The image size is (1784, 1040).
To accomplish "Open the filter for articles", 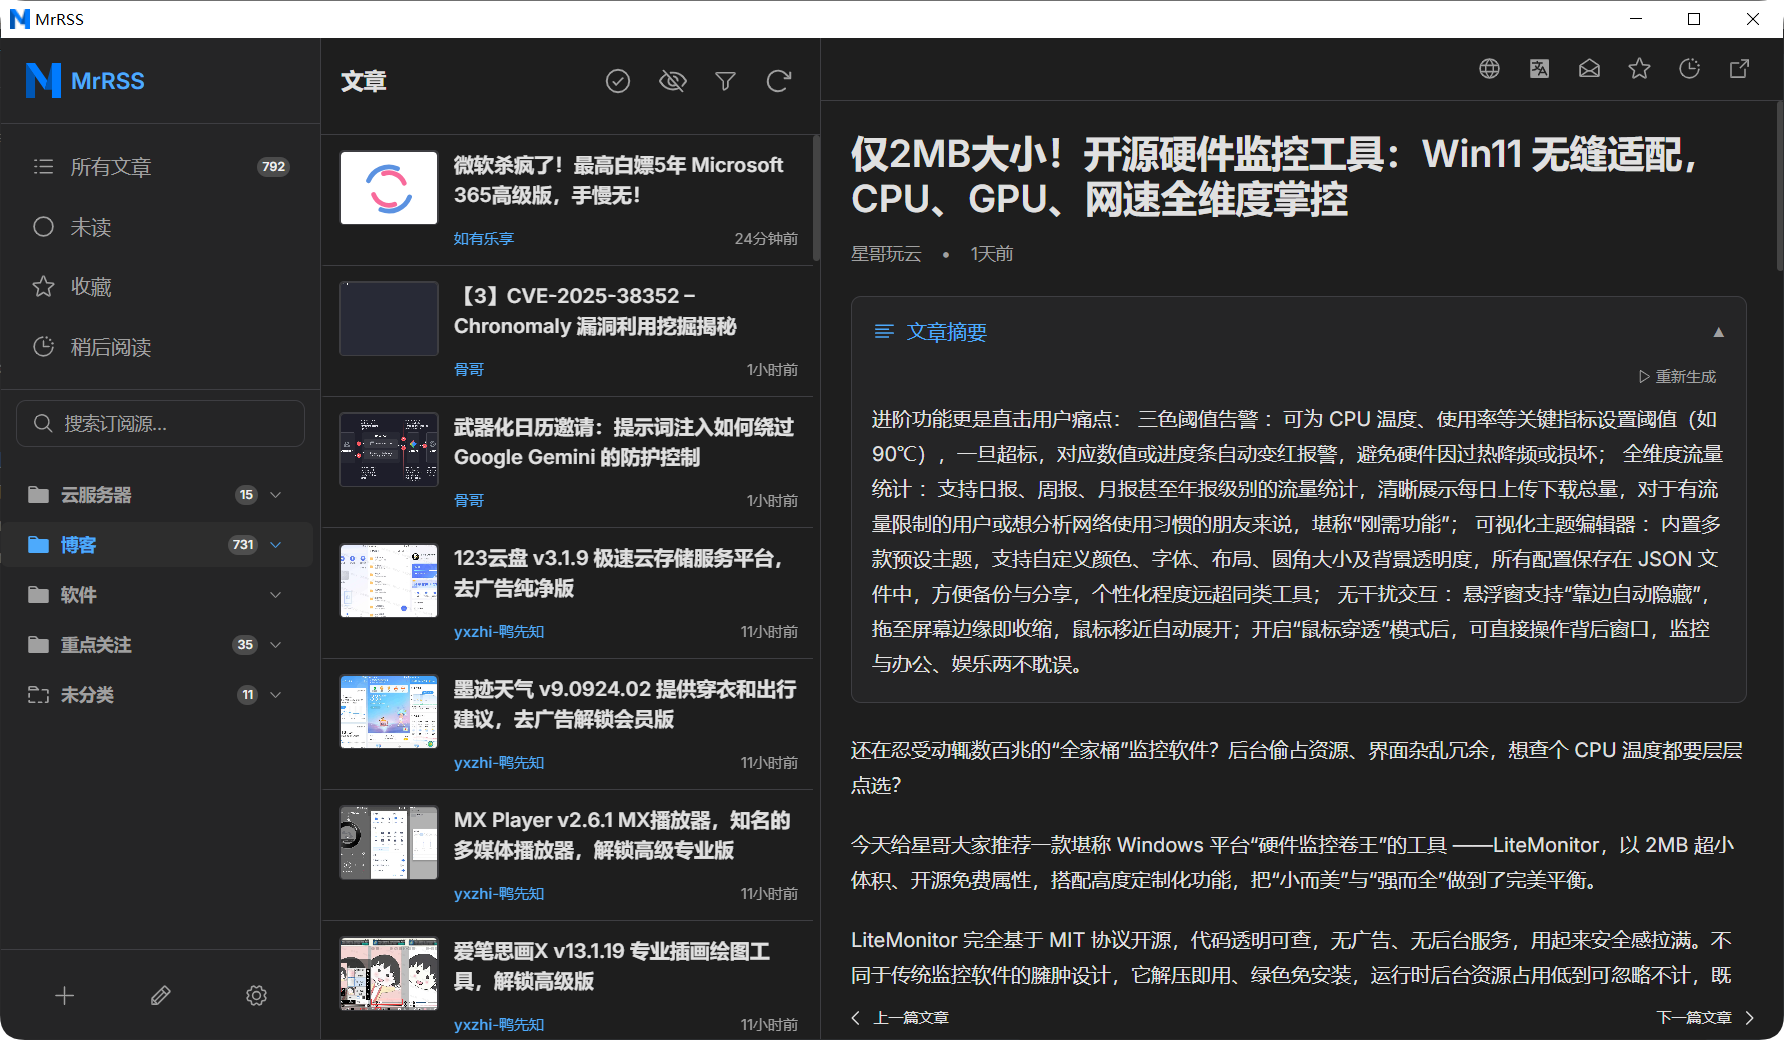I will (x=725, y=81).
